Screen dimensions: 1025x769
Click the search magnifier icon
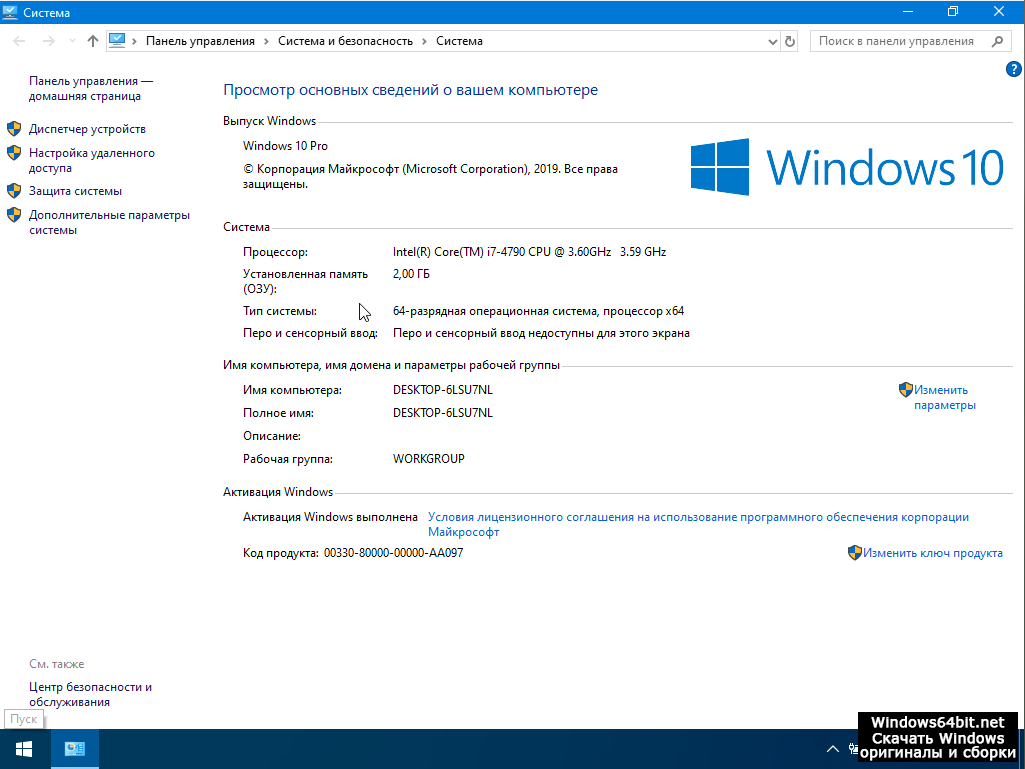[x=997, y=41]
